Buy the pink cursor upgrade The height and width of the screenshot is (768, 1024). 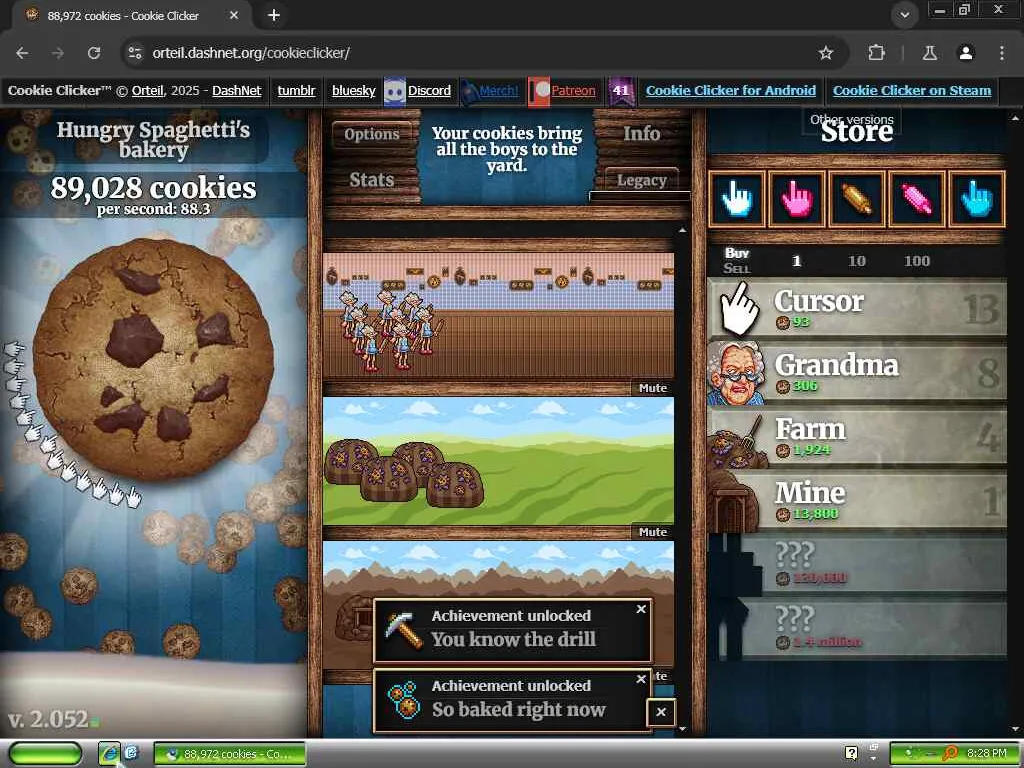797,199
